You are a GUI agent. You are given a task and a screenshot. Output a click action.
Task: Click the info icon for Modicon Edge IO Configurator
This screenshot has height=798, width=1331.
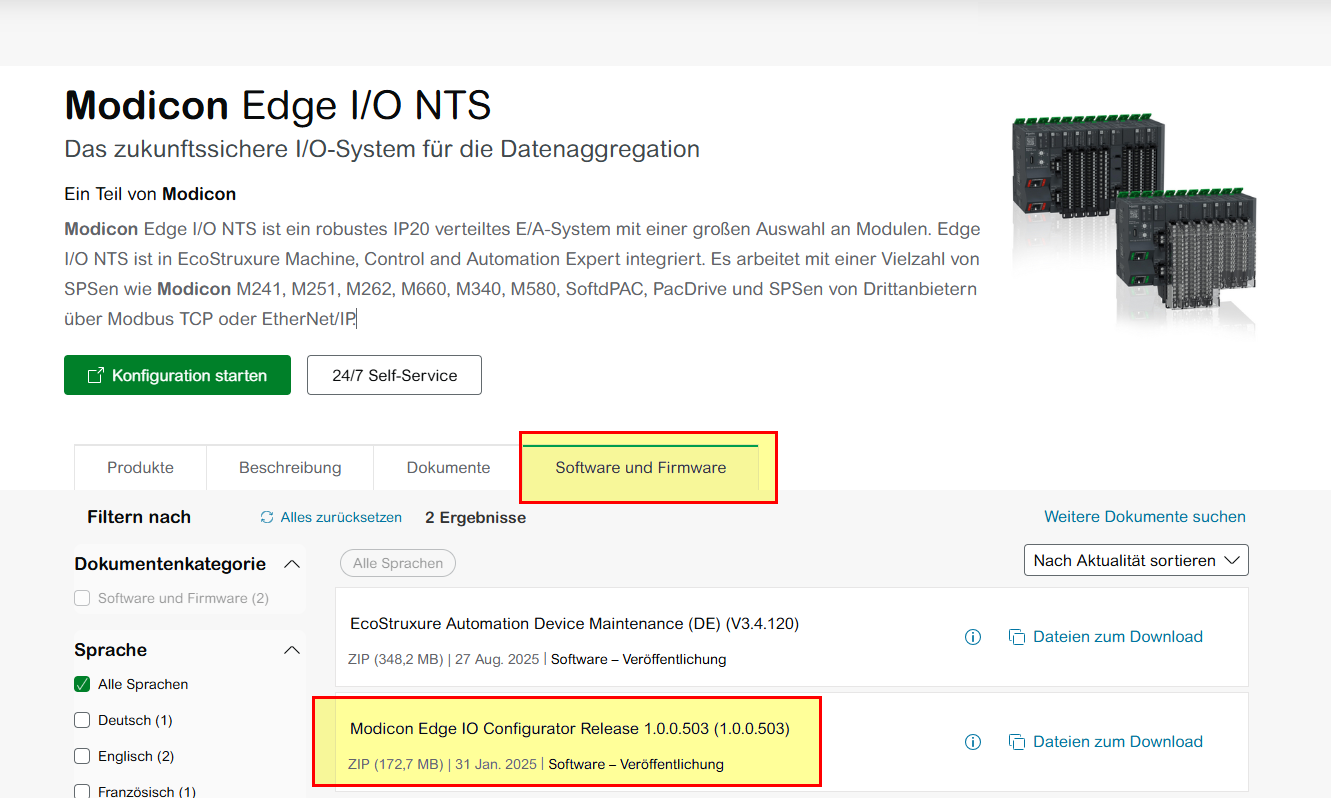[973, 742]
